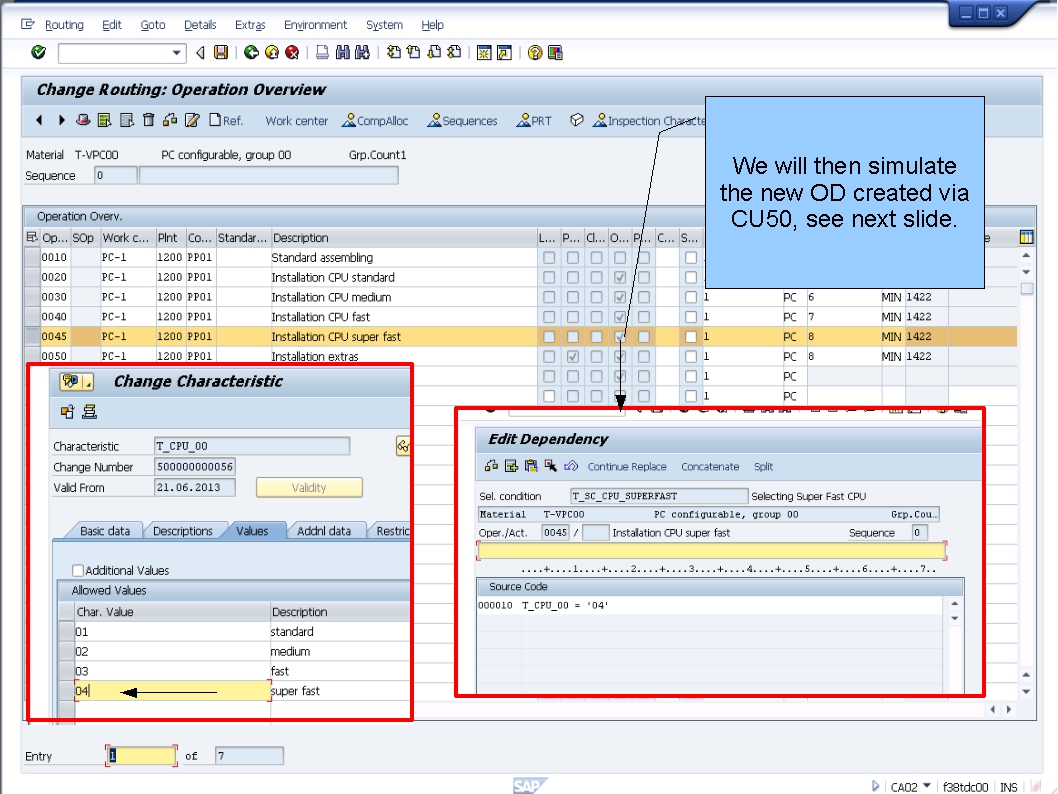Switch to the Descriptions tab
The height and width of the screenshot is (794, 1058).
tap(182, 531)
